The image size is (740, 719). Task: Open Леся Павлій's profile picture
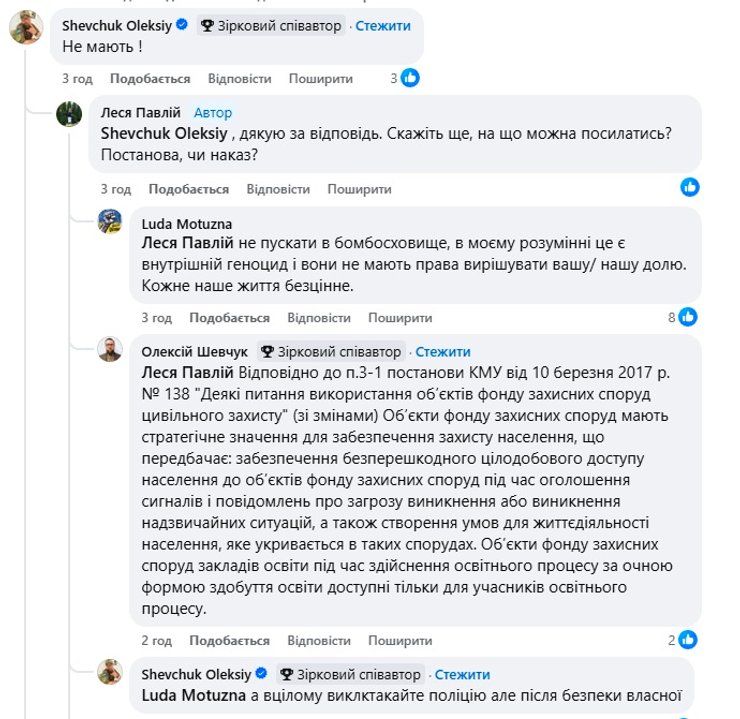[x=69, y=114]
